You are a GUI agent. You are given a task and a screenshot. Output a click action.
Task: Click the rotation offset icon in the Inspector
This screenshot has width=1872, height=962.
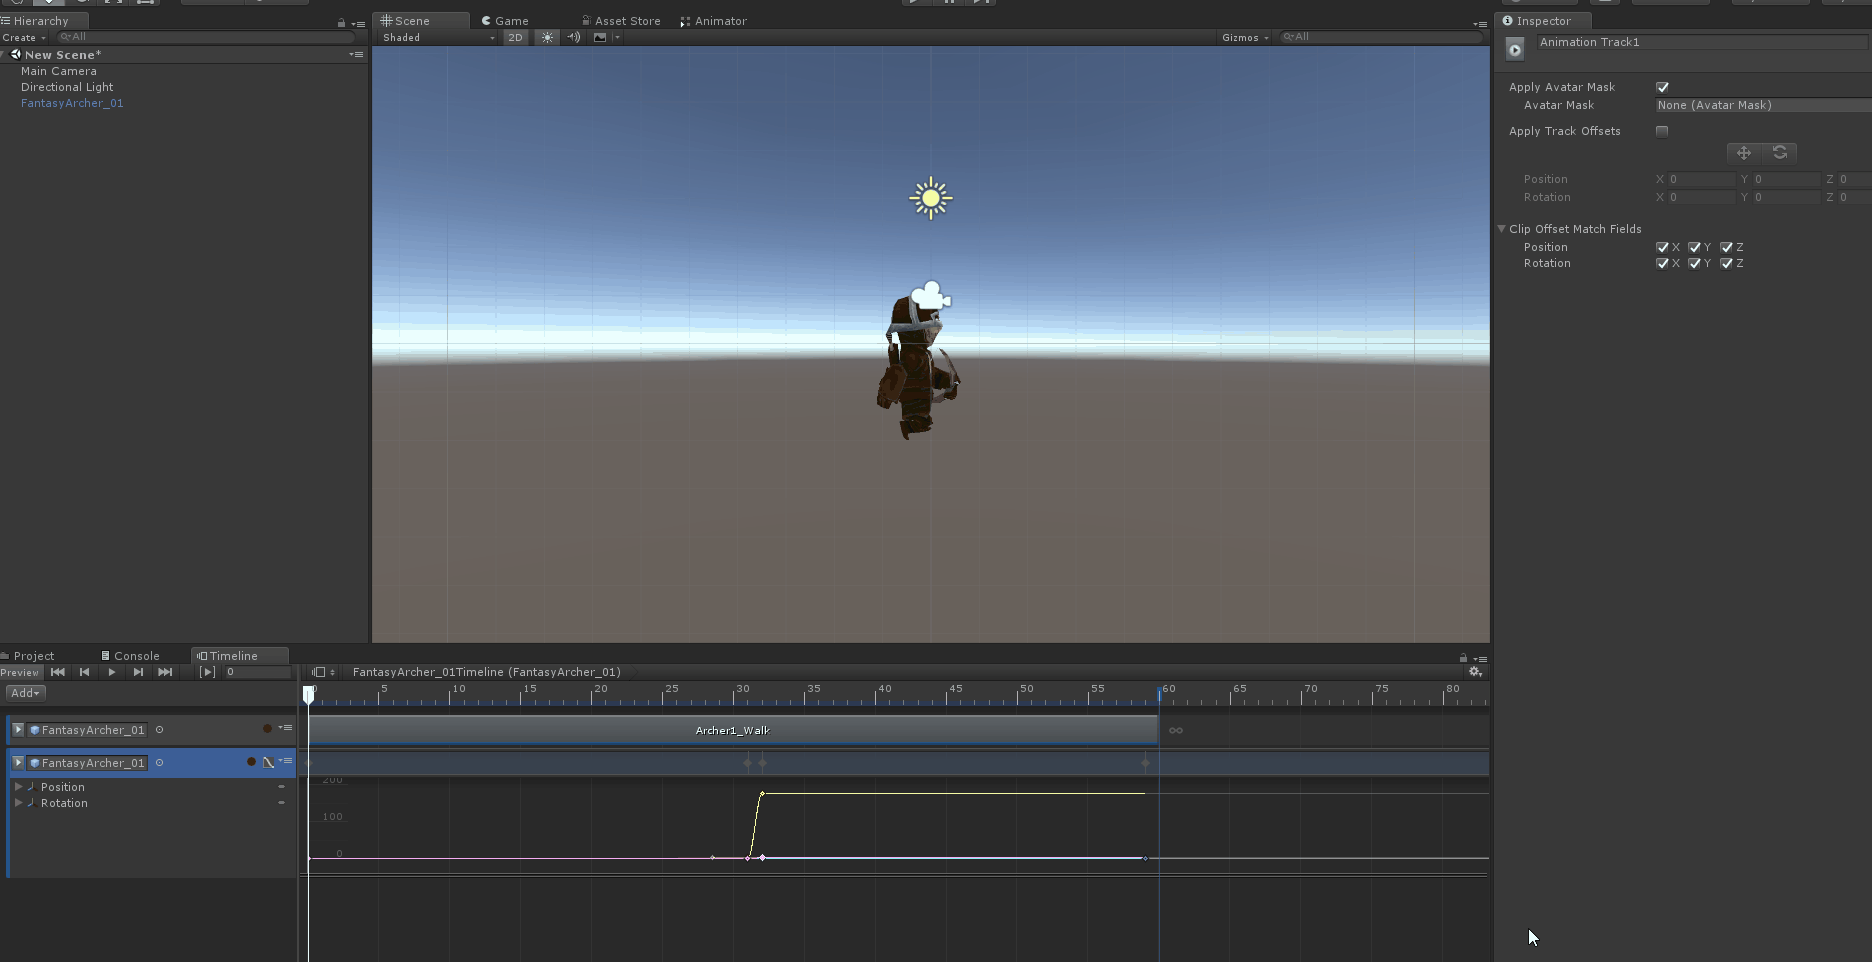tap(1781, 152)
